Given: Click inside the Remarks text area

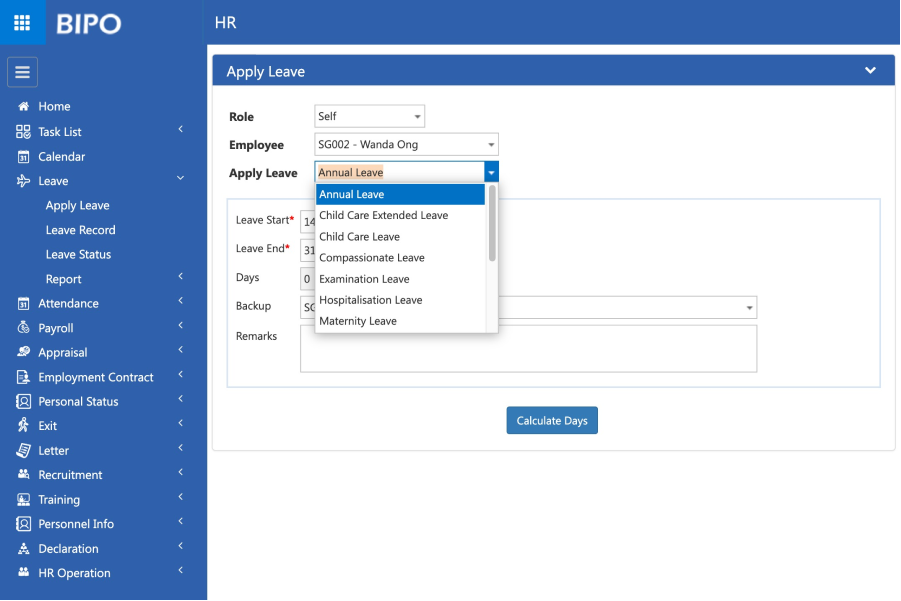Looking at the screenshot, I should pyautogui.click(x=528, y=349).
